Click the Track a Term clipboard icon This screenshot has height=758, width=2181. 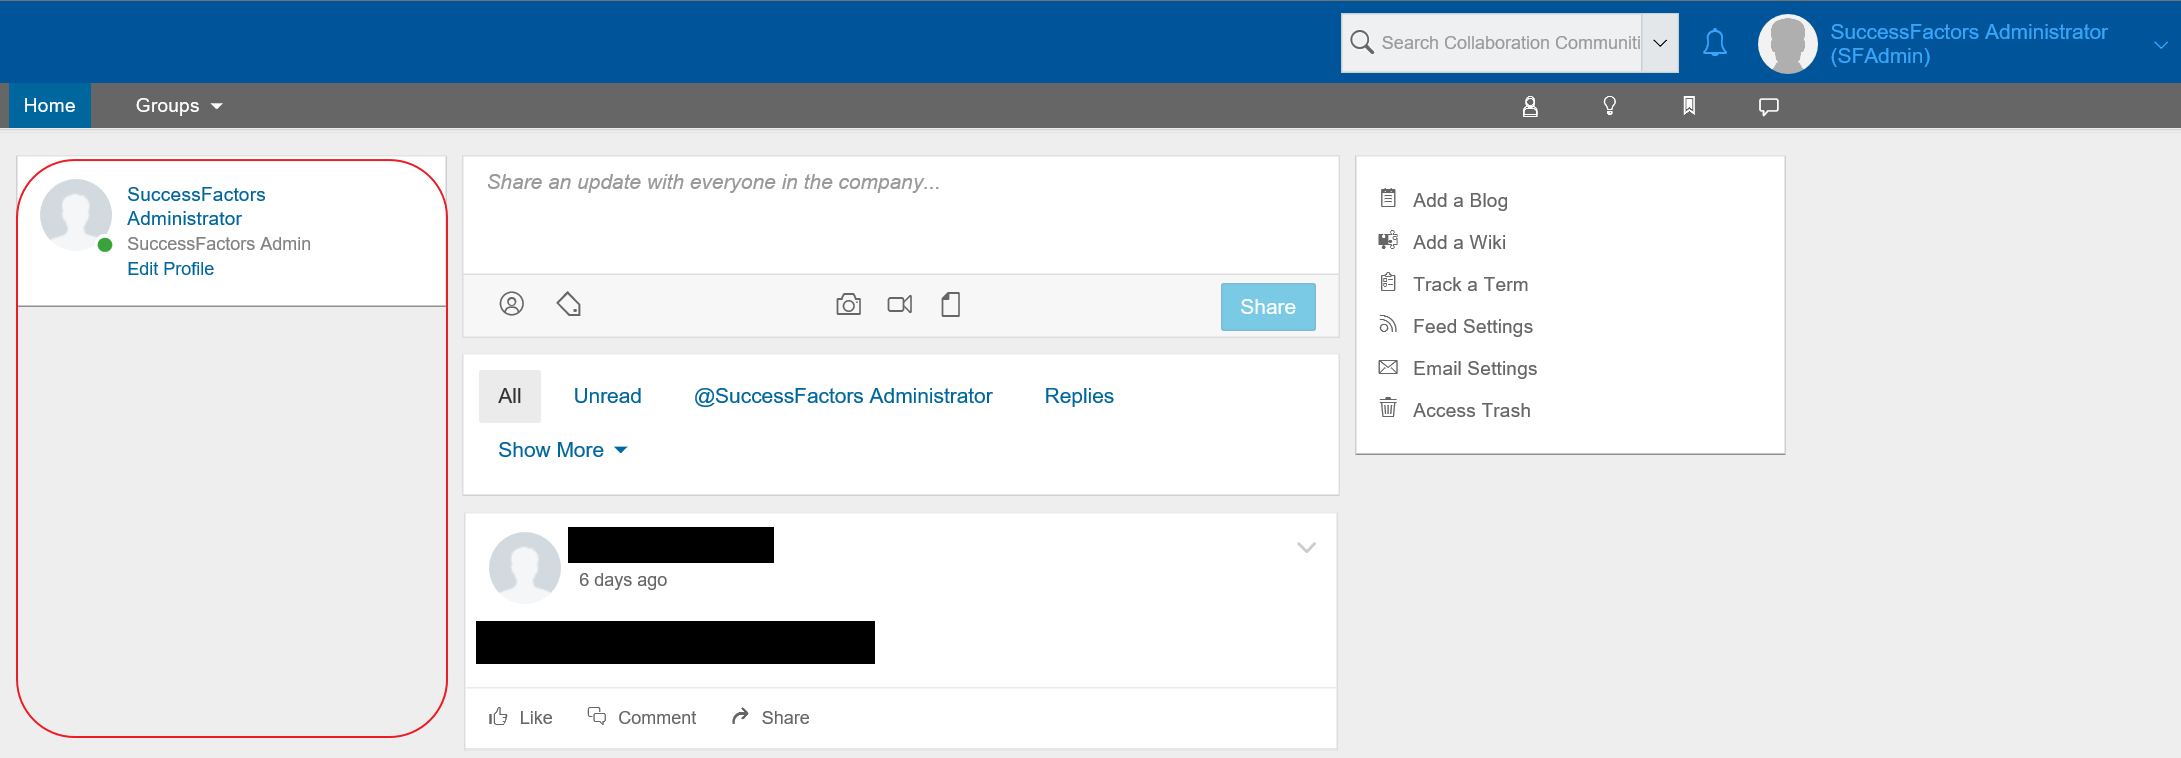pos(1388,282)
